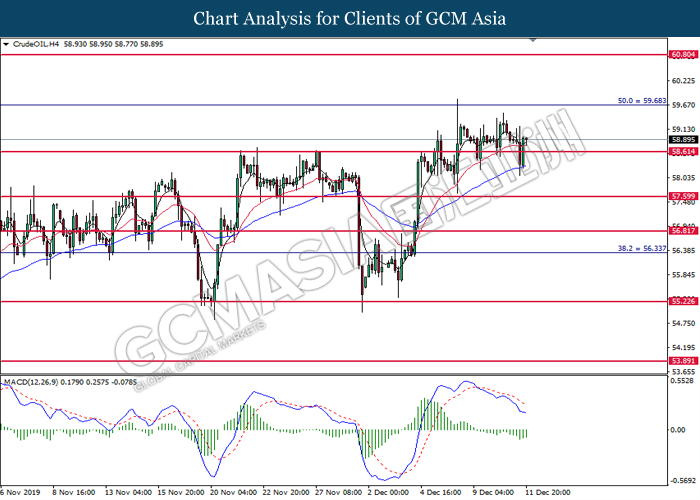This screenshot has height=500, width=700.
Task: Click the 20 Nov 04:00 time label
Action: pyautogui.click(x=233, y=492)
